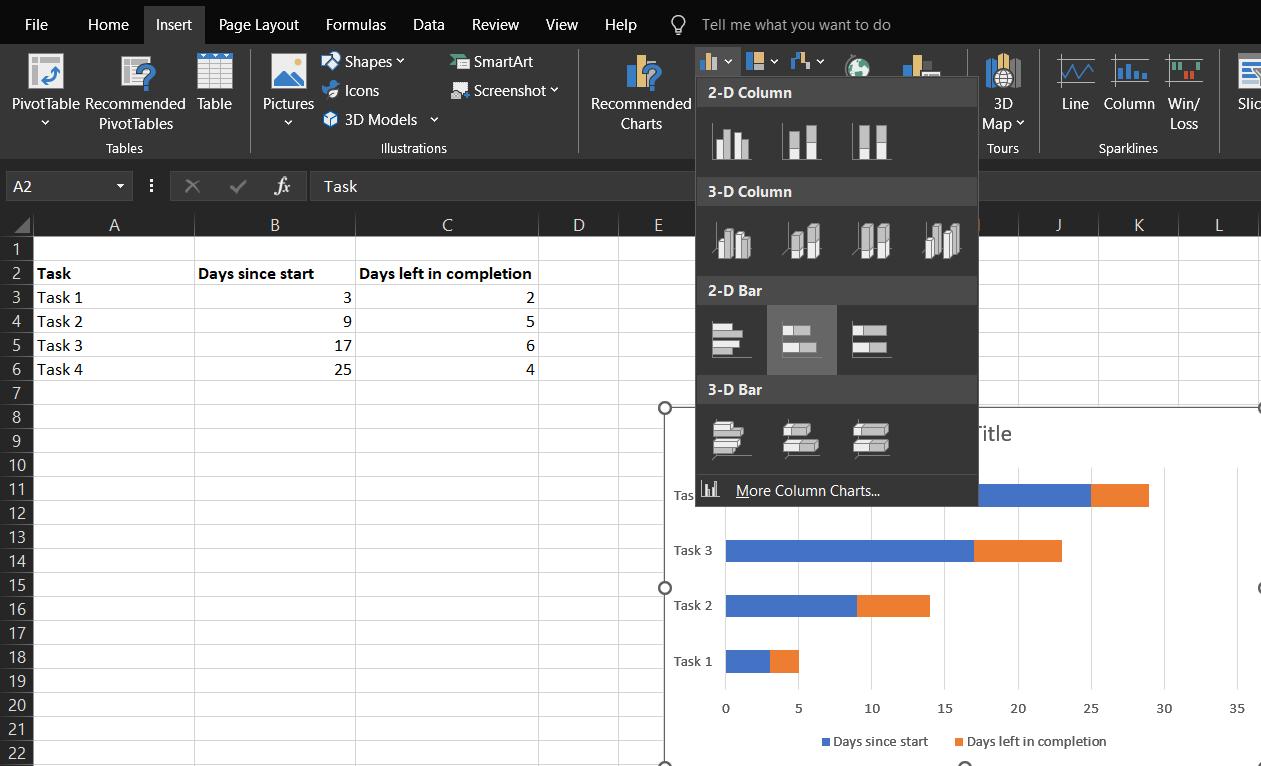1261x766 pixels.
Task: Open the Shapes dropdown
Action: (x=401, y=61)
